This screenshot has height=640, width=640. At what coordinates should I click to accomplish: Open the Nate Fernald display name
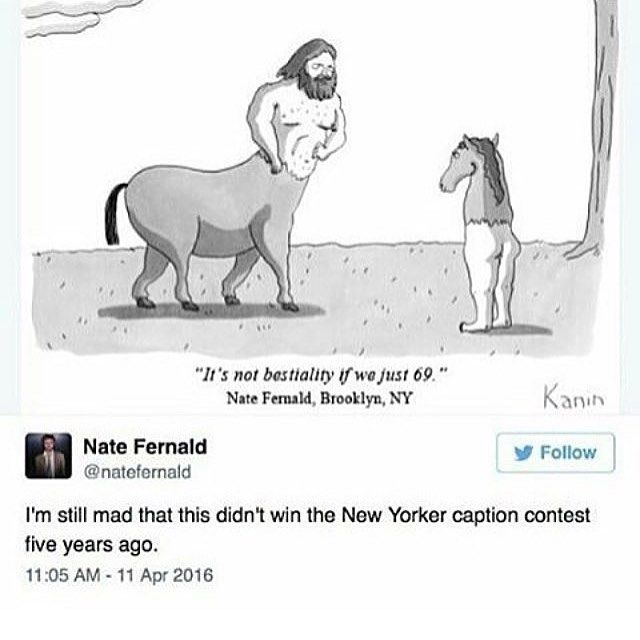(x=145, y=447)
